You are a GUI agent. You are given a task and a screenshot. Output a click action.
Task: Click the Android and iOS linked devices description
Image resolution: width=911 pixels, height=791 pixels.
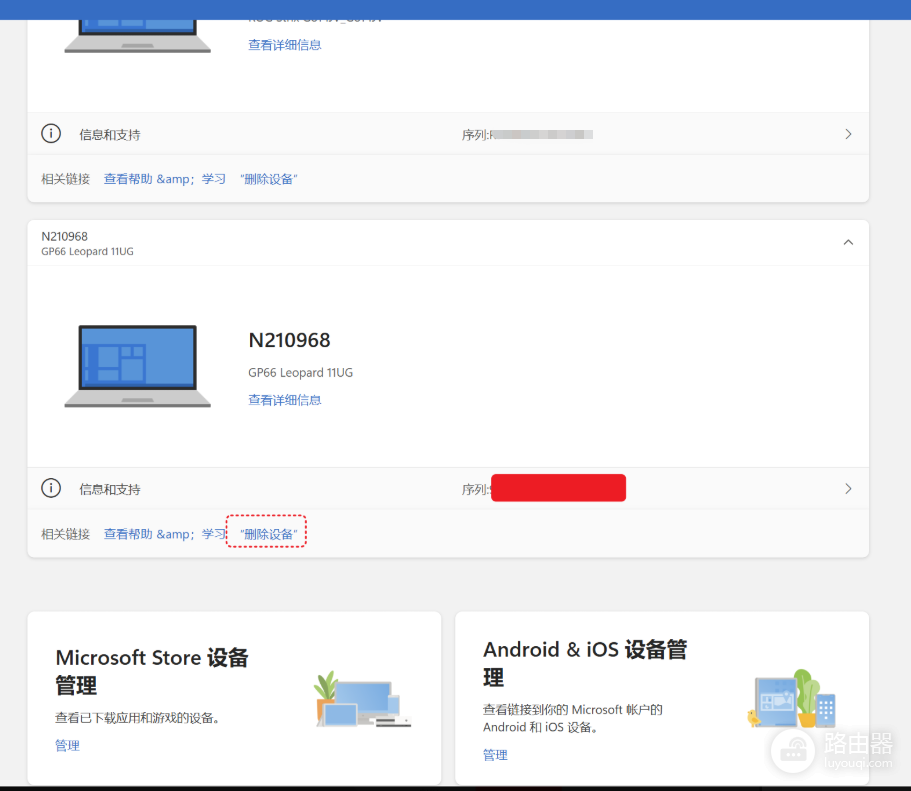[x=573, y=718]
